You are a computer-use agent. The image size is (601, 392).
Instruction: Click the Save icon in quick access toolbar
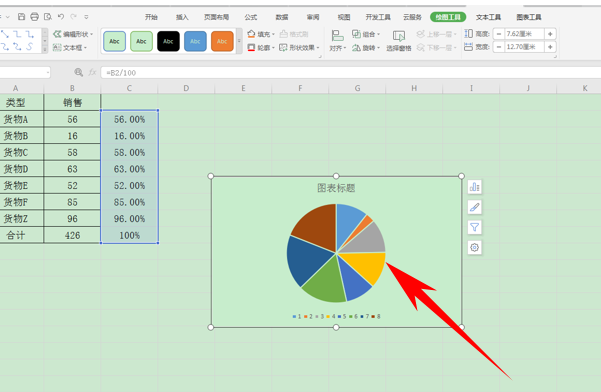(21, 17)
